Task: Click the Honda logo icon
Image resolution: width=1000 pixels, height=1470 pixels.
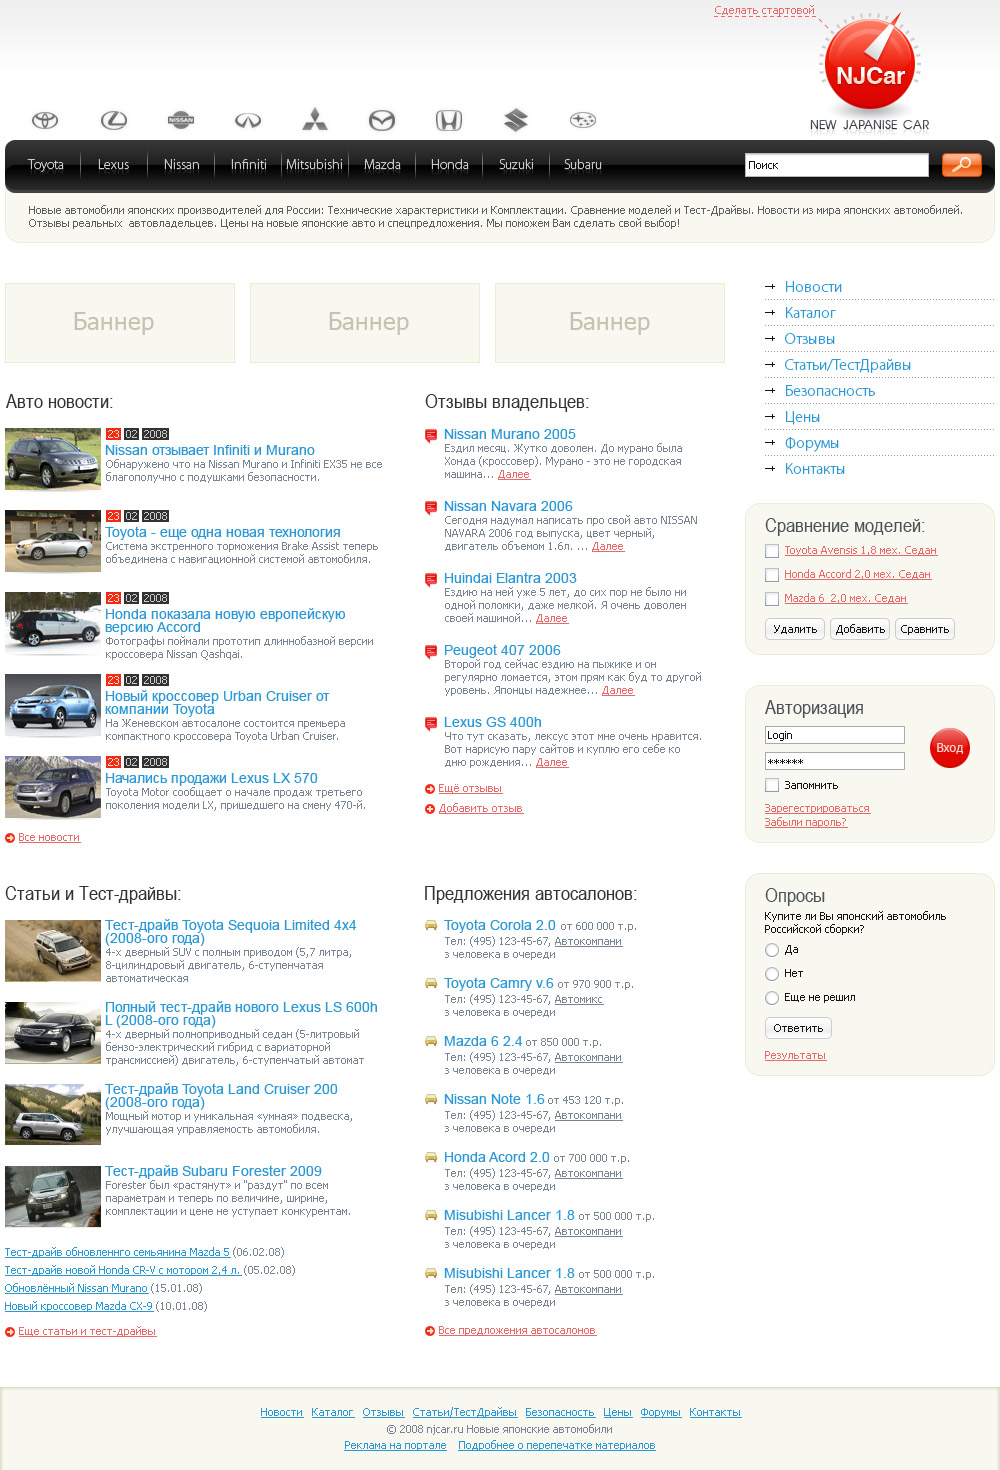Action: coord(449,118)
